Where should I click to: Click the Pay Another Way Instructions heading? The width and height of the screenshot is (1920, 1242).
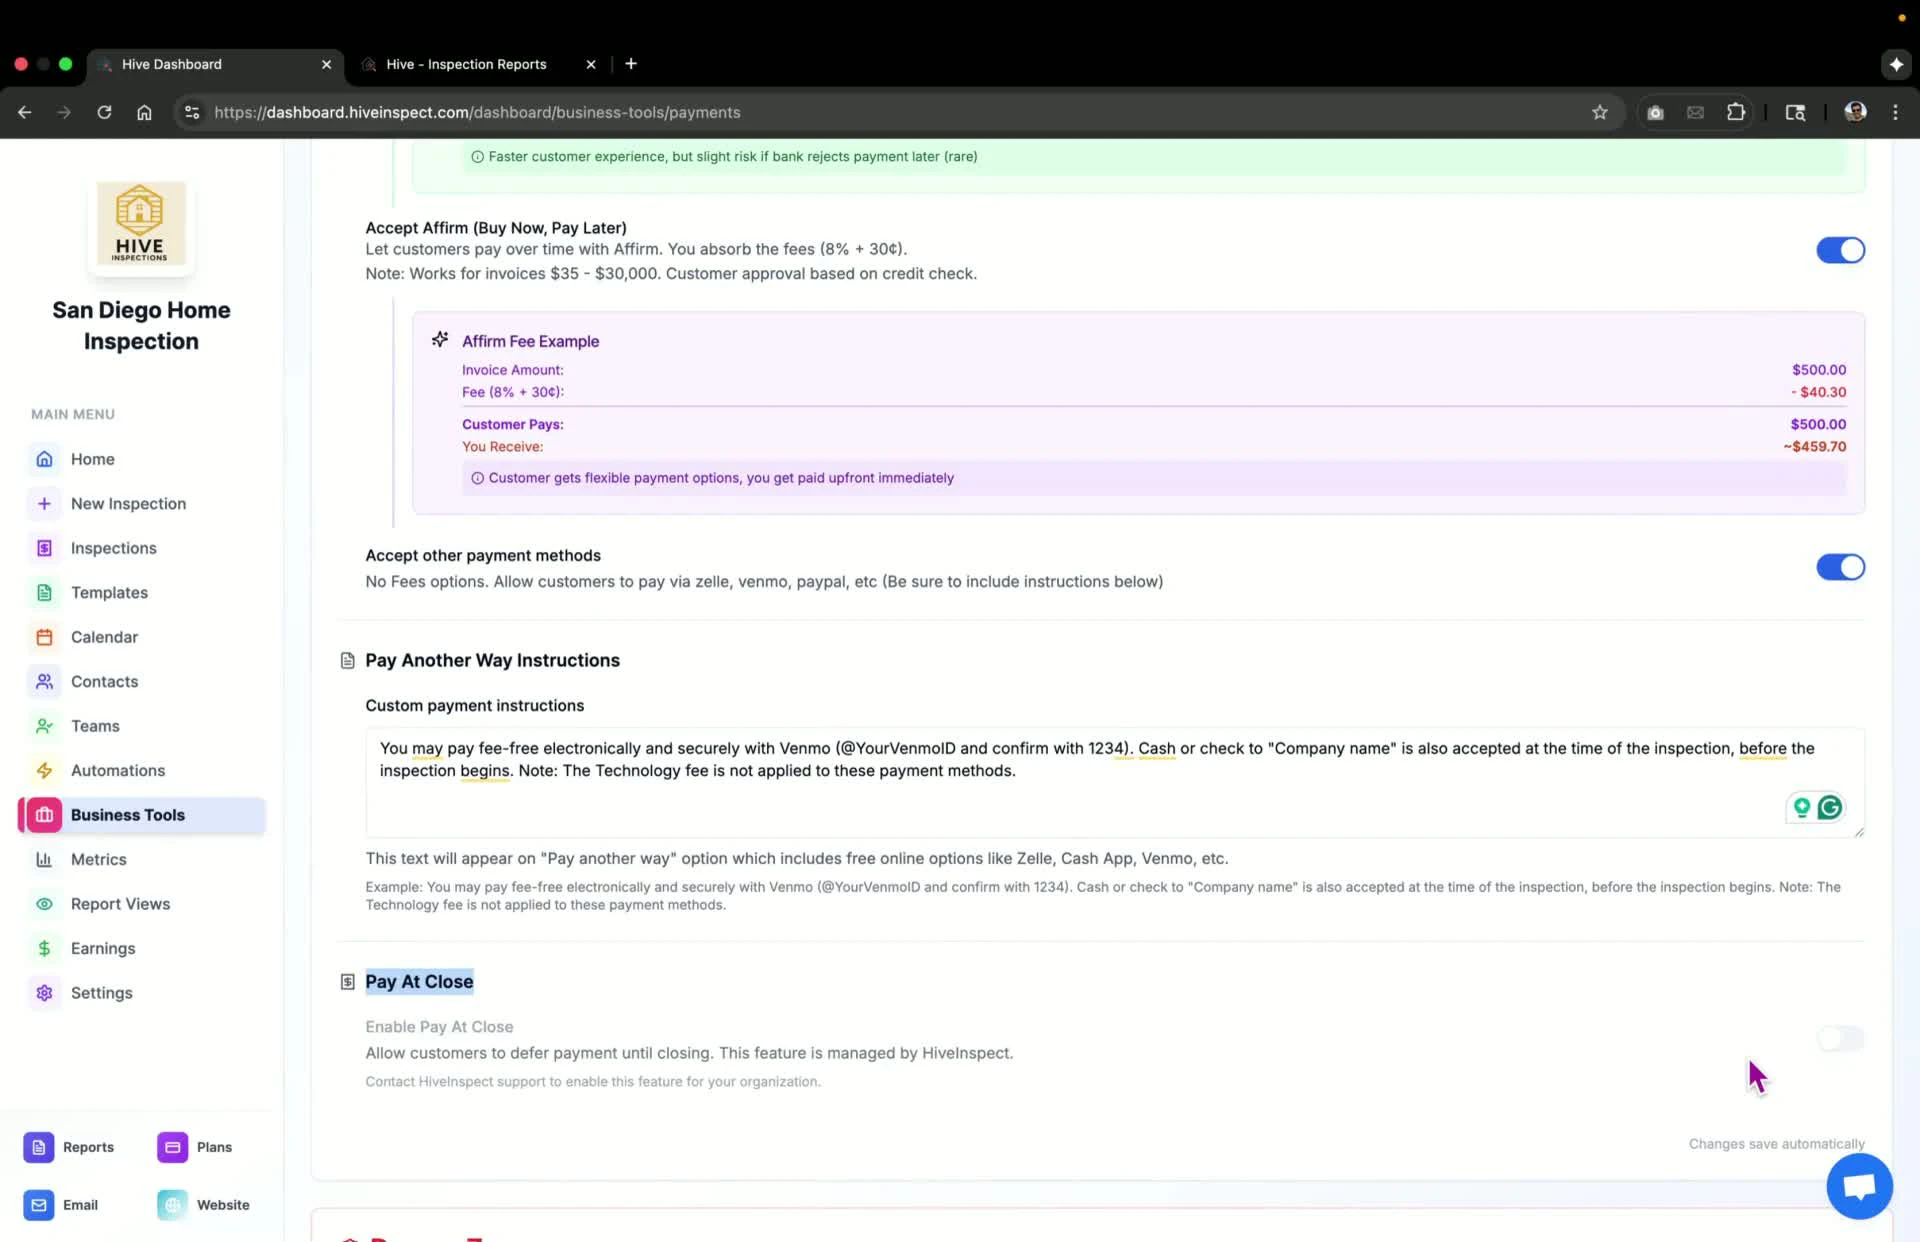492,660
